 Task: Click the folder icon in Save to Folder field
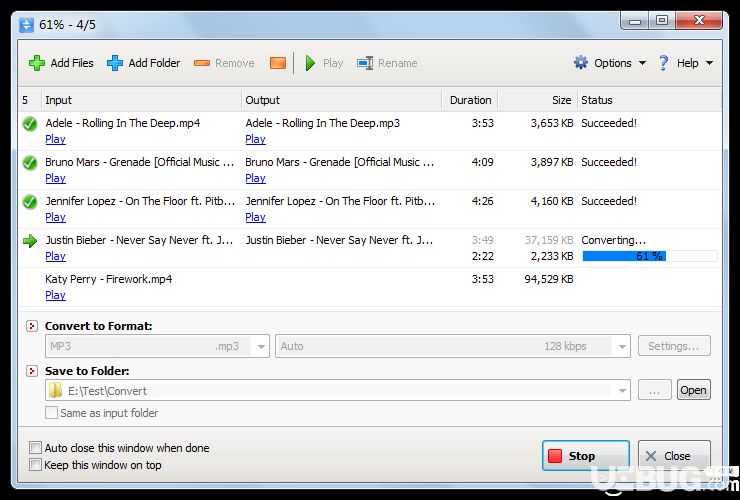tap(56, 390)
